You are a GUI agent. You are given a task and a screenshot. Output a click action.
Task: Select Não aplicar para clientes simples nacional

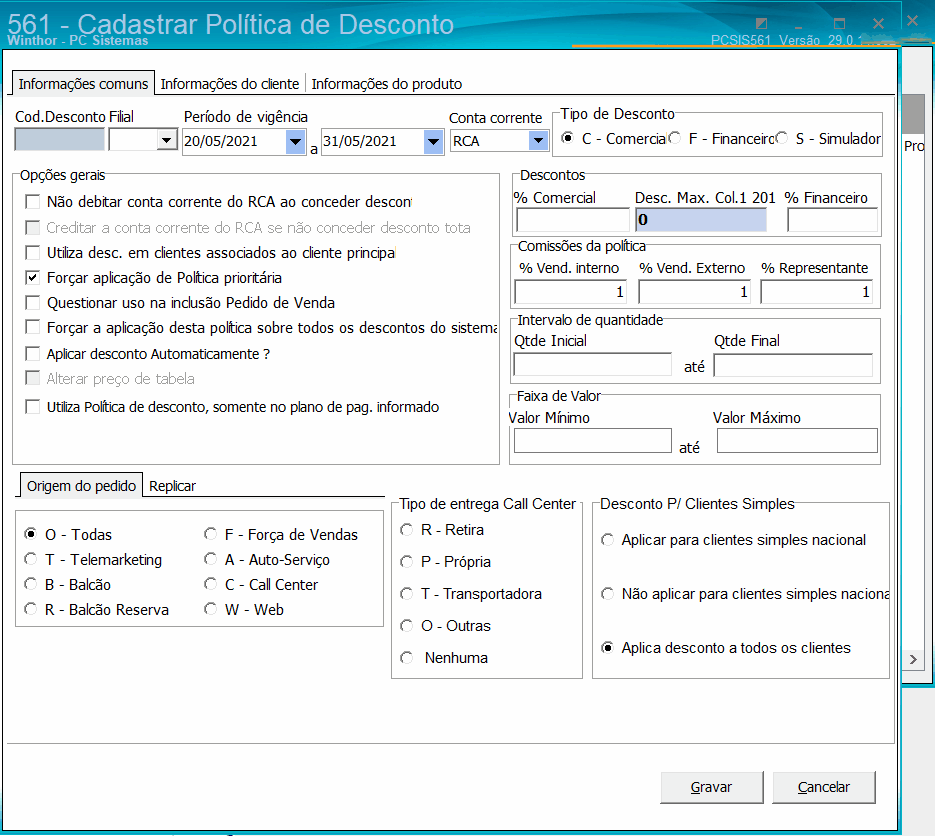[x=608, y=594]
